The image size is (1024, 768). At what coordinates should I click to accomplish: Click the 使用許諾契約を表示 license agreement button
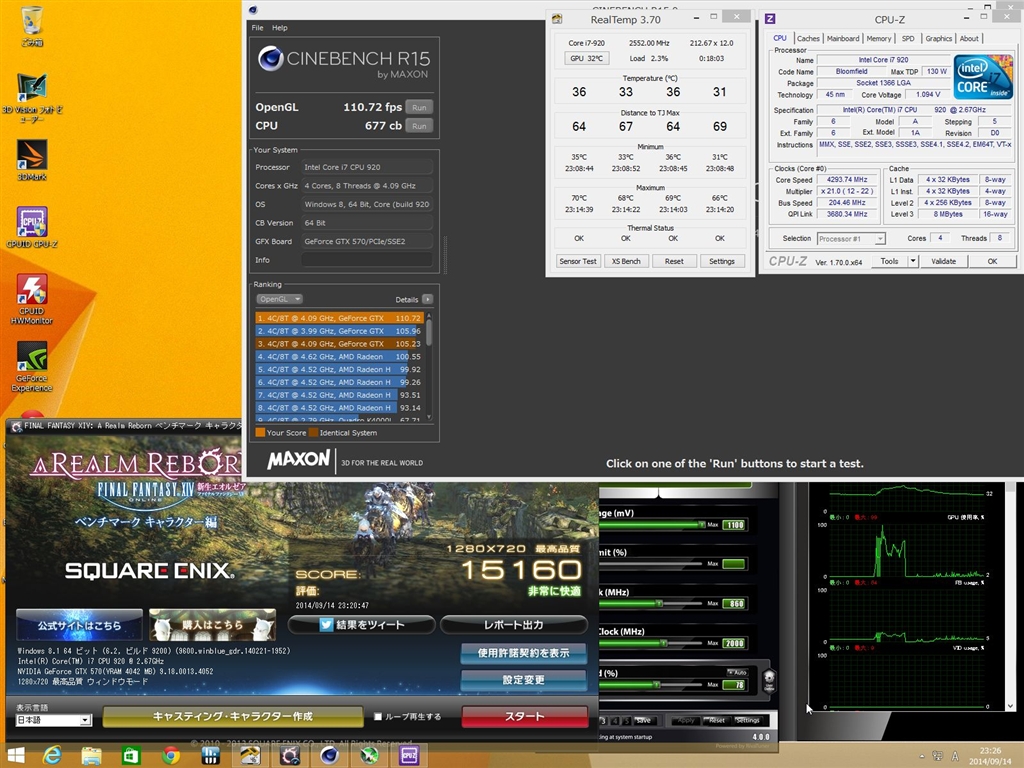pyautogui.click(x=523, y=653)
